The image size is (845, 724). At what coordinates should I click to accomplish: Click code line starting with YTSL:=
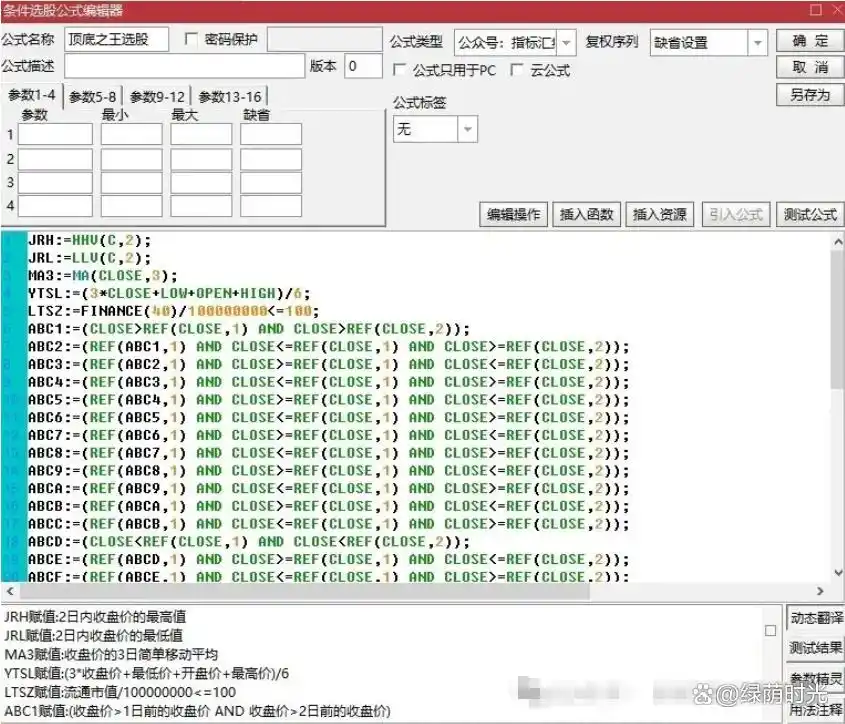click(169, 294)
